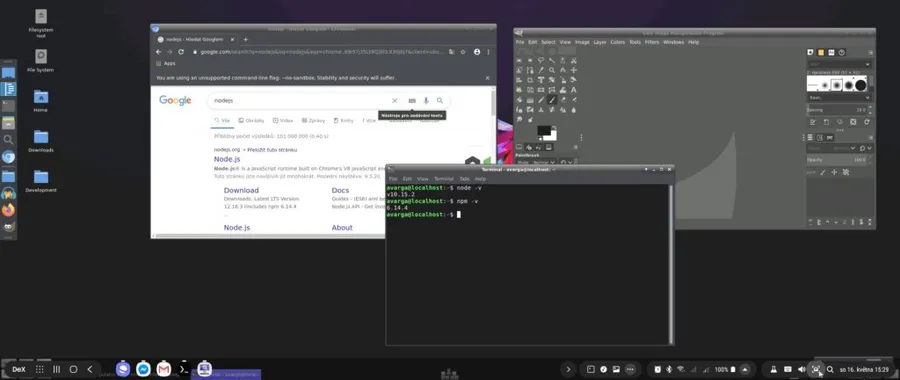
Task: Click the background white color swatch in GIMP
Action: (552, 136)
